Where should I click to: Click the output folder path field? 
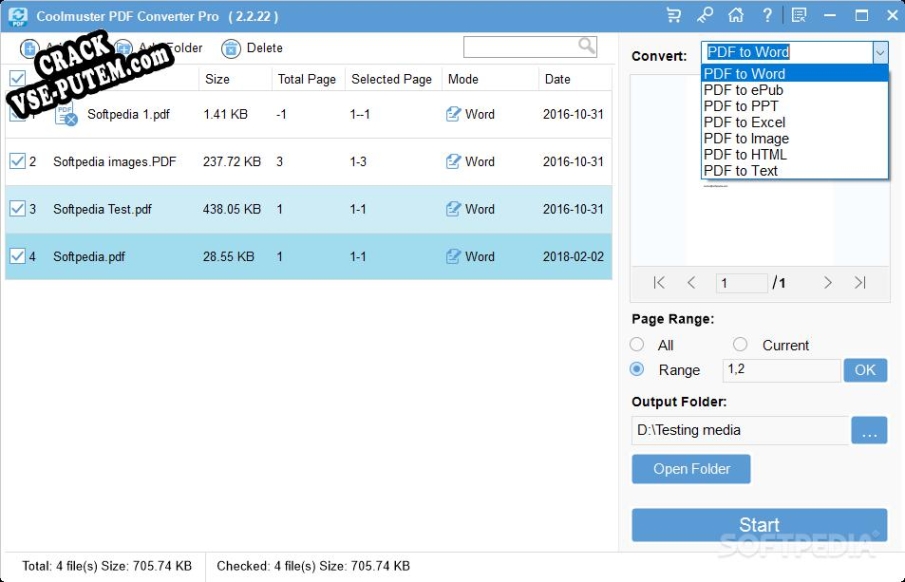tap(741, 430)
